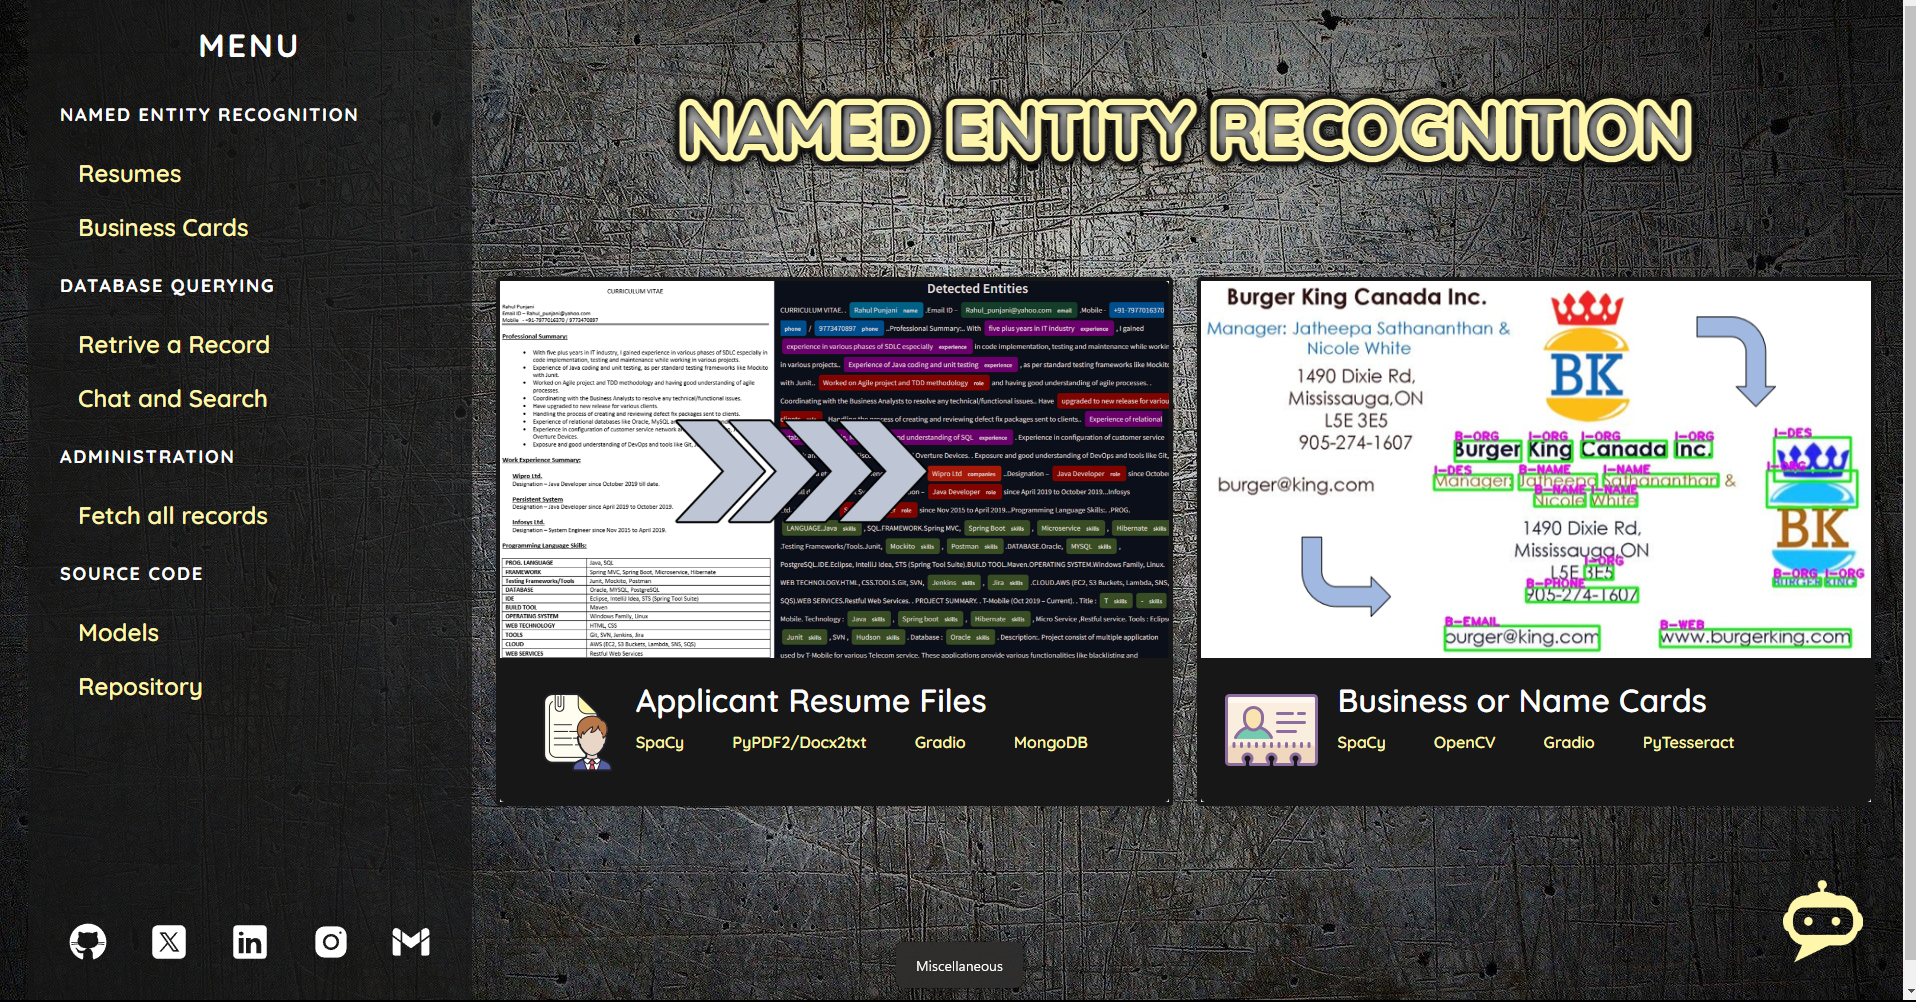The height and width of the screenshot is (1002, 1916).
Task: Open the Gmail mail icon
Action: click(411, 941)
